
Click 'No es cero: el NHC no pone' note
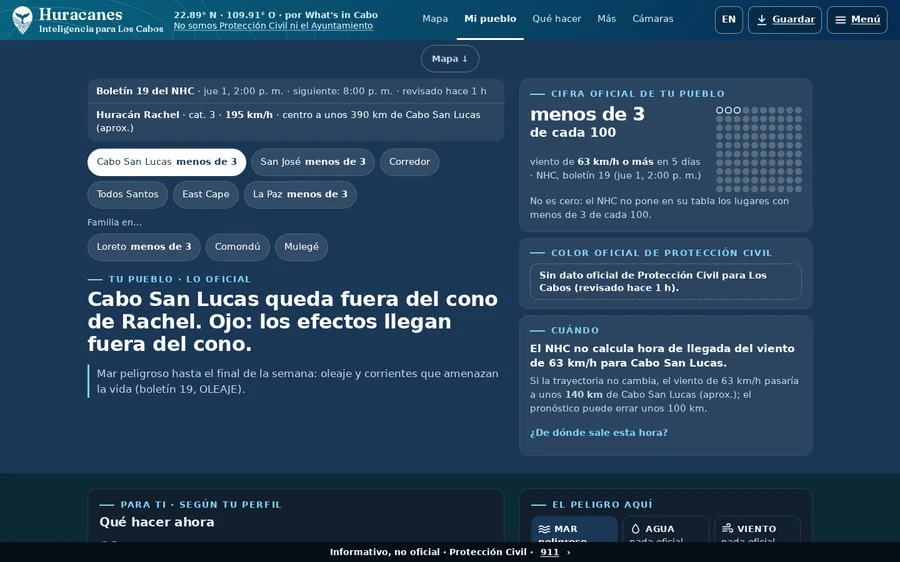coord(660,208)
